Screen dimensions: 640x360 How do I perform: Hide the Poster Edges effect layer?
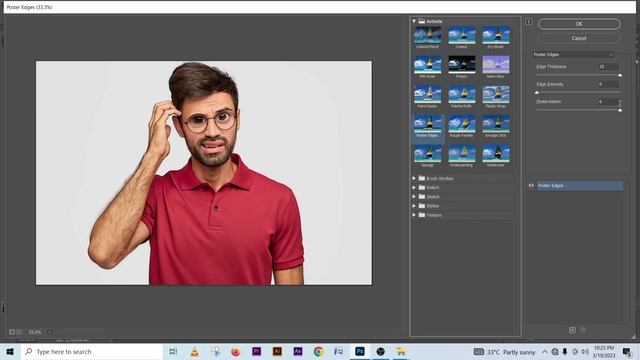tap(531, 186)
